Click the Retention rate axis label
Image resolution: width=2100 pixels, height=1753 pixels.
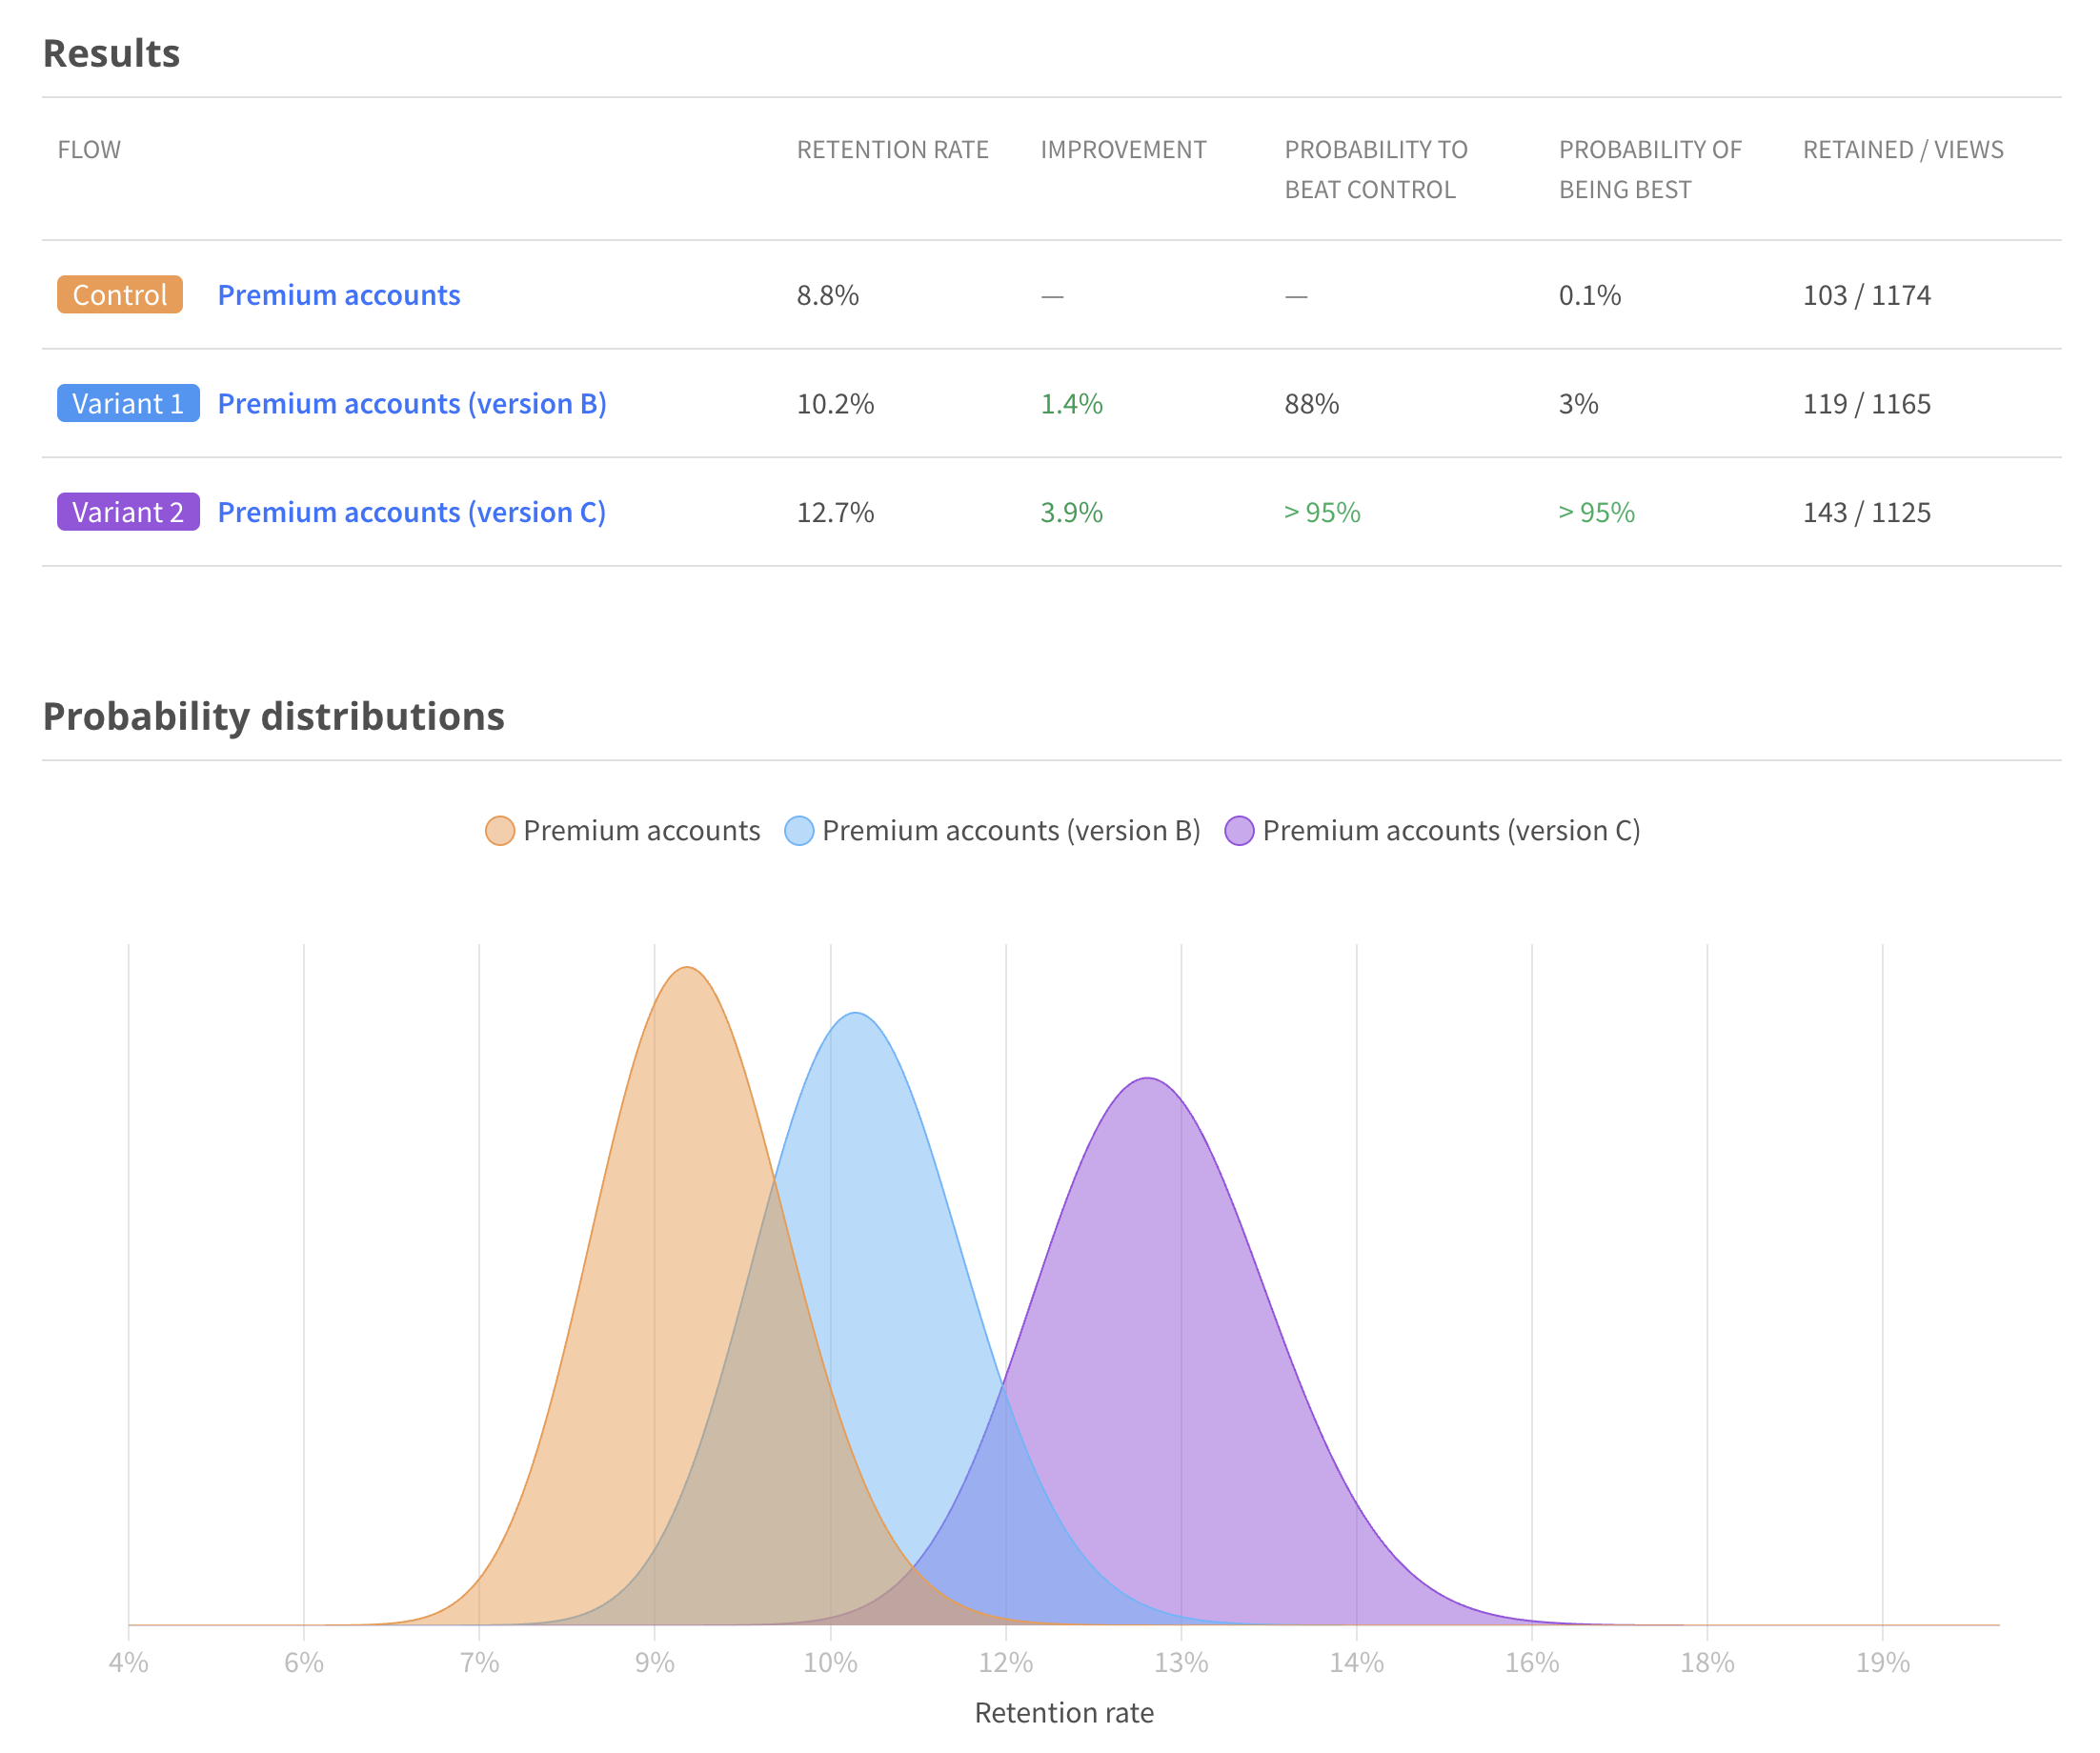click(1064, 1712)
